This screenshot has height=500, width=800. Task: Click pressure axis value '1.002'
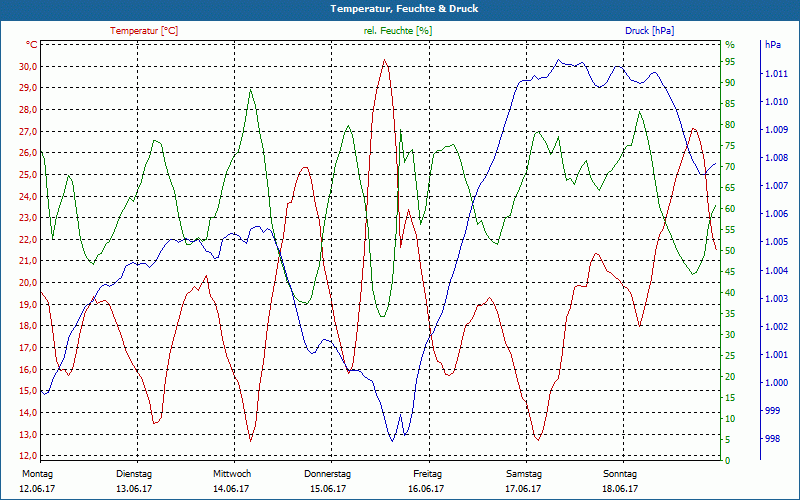(776, 327)
